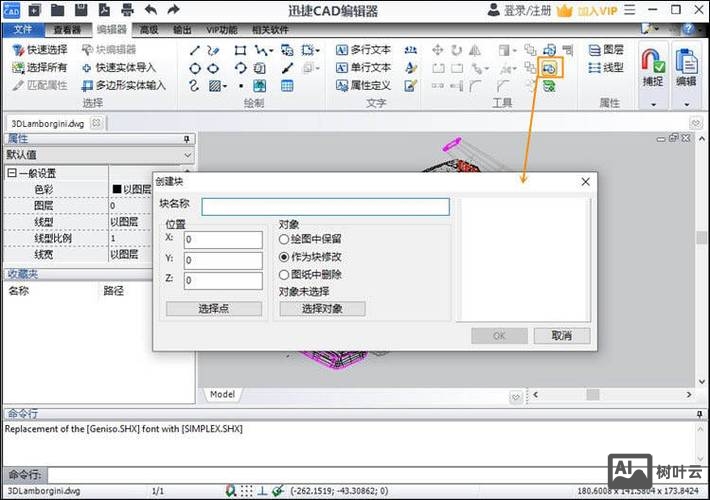Viewport: 710px width, 500px height.
Task: Insert a table from draw group
Action: click(x=287, y=86)
